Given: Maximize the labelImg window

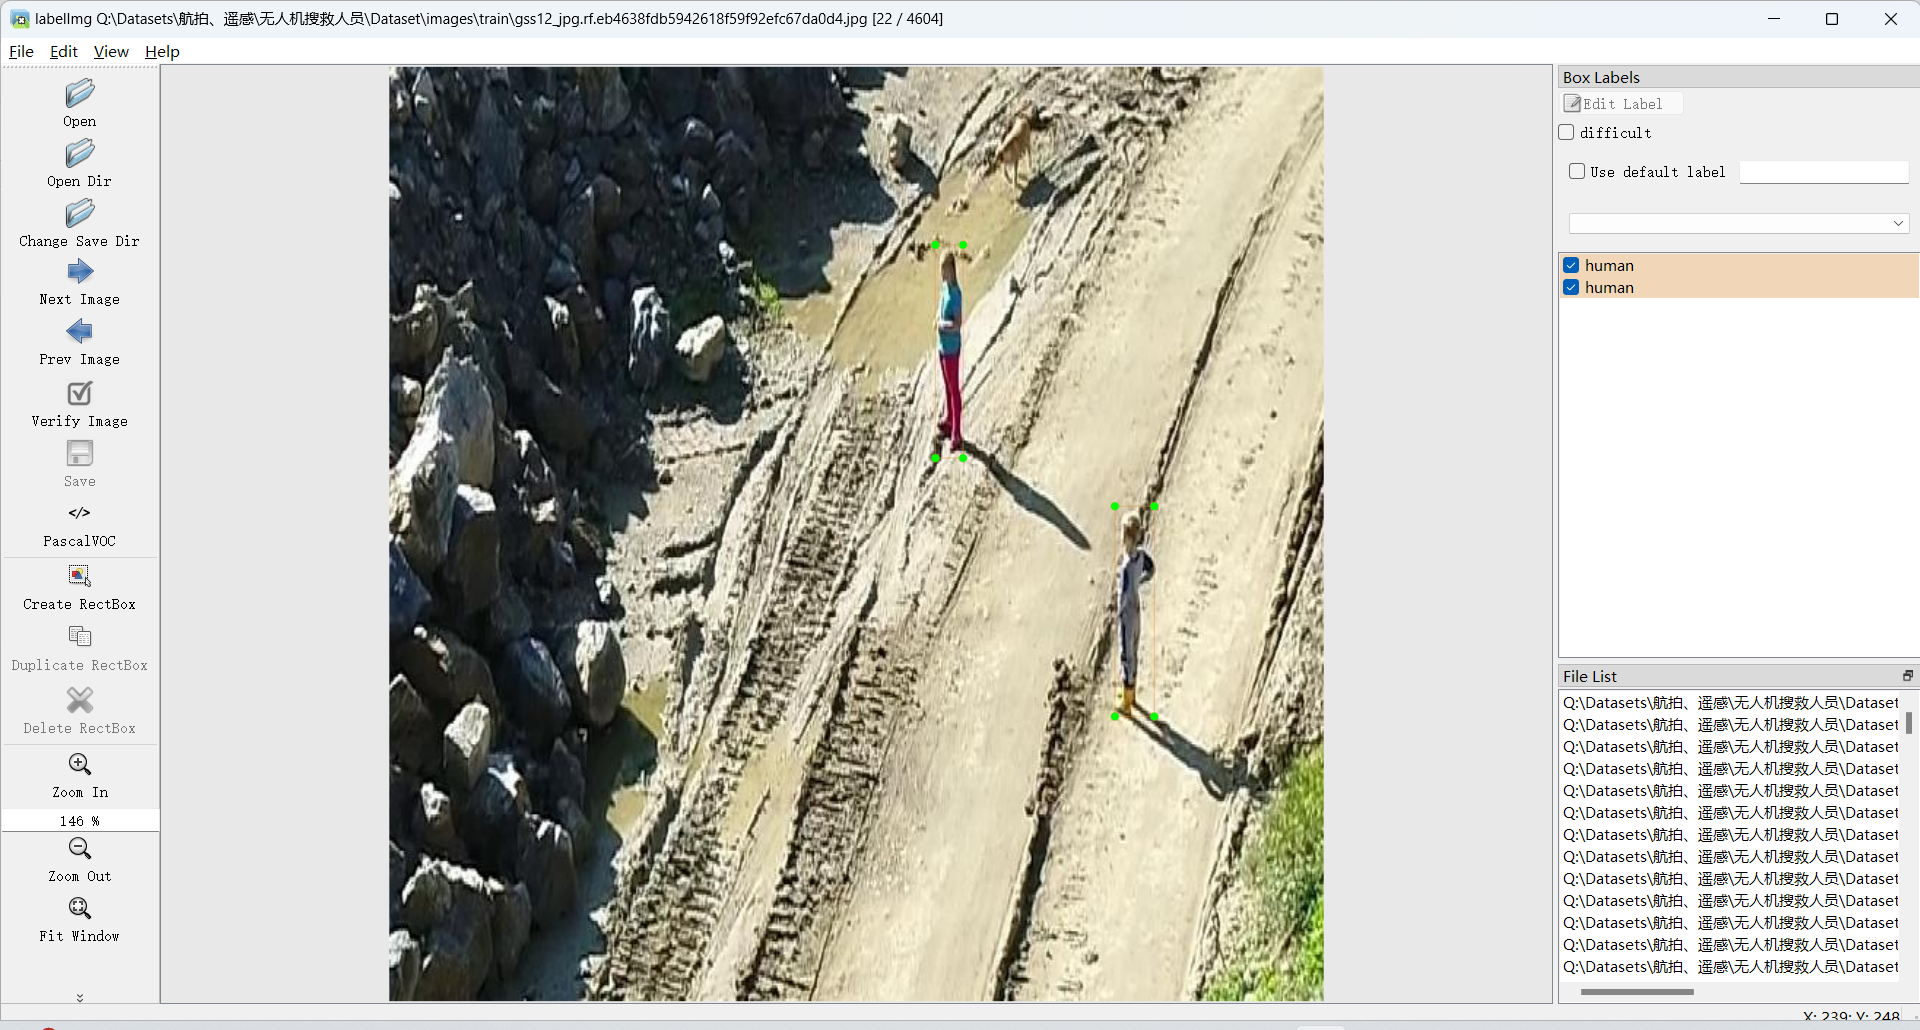Looking at the screenshot, I should coord(1832,19).
